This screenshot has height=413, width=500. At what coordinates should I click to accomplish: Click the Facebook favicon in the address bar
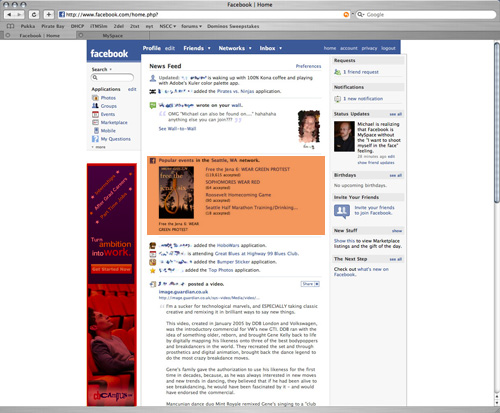61,14
